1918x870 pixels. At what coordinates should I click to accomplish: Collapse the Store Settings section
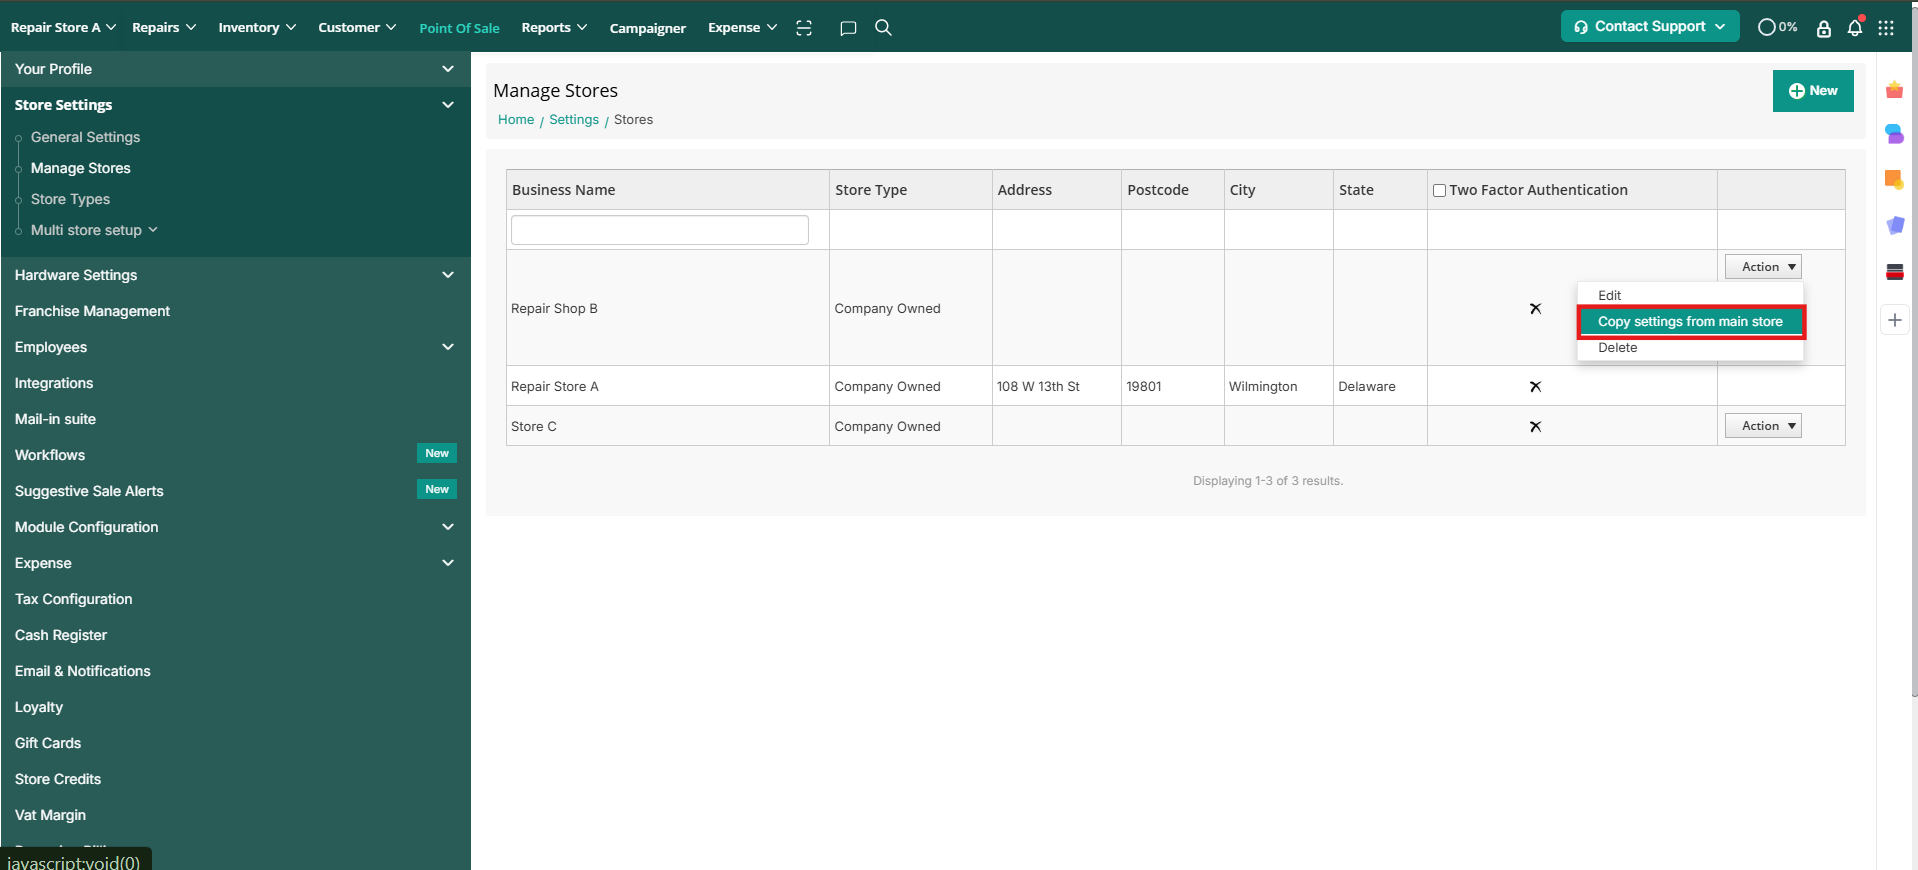click(x=235, y=105)
